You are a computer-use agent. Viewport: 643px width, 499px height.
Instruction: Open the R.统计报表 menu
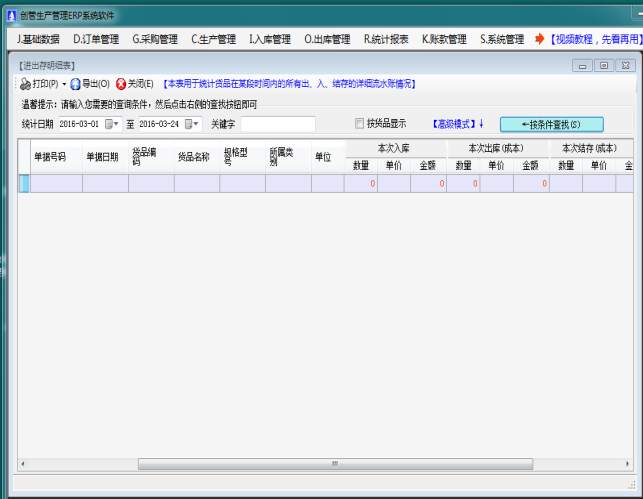(x=386, y=39)
